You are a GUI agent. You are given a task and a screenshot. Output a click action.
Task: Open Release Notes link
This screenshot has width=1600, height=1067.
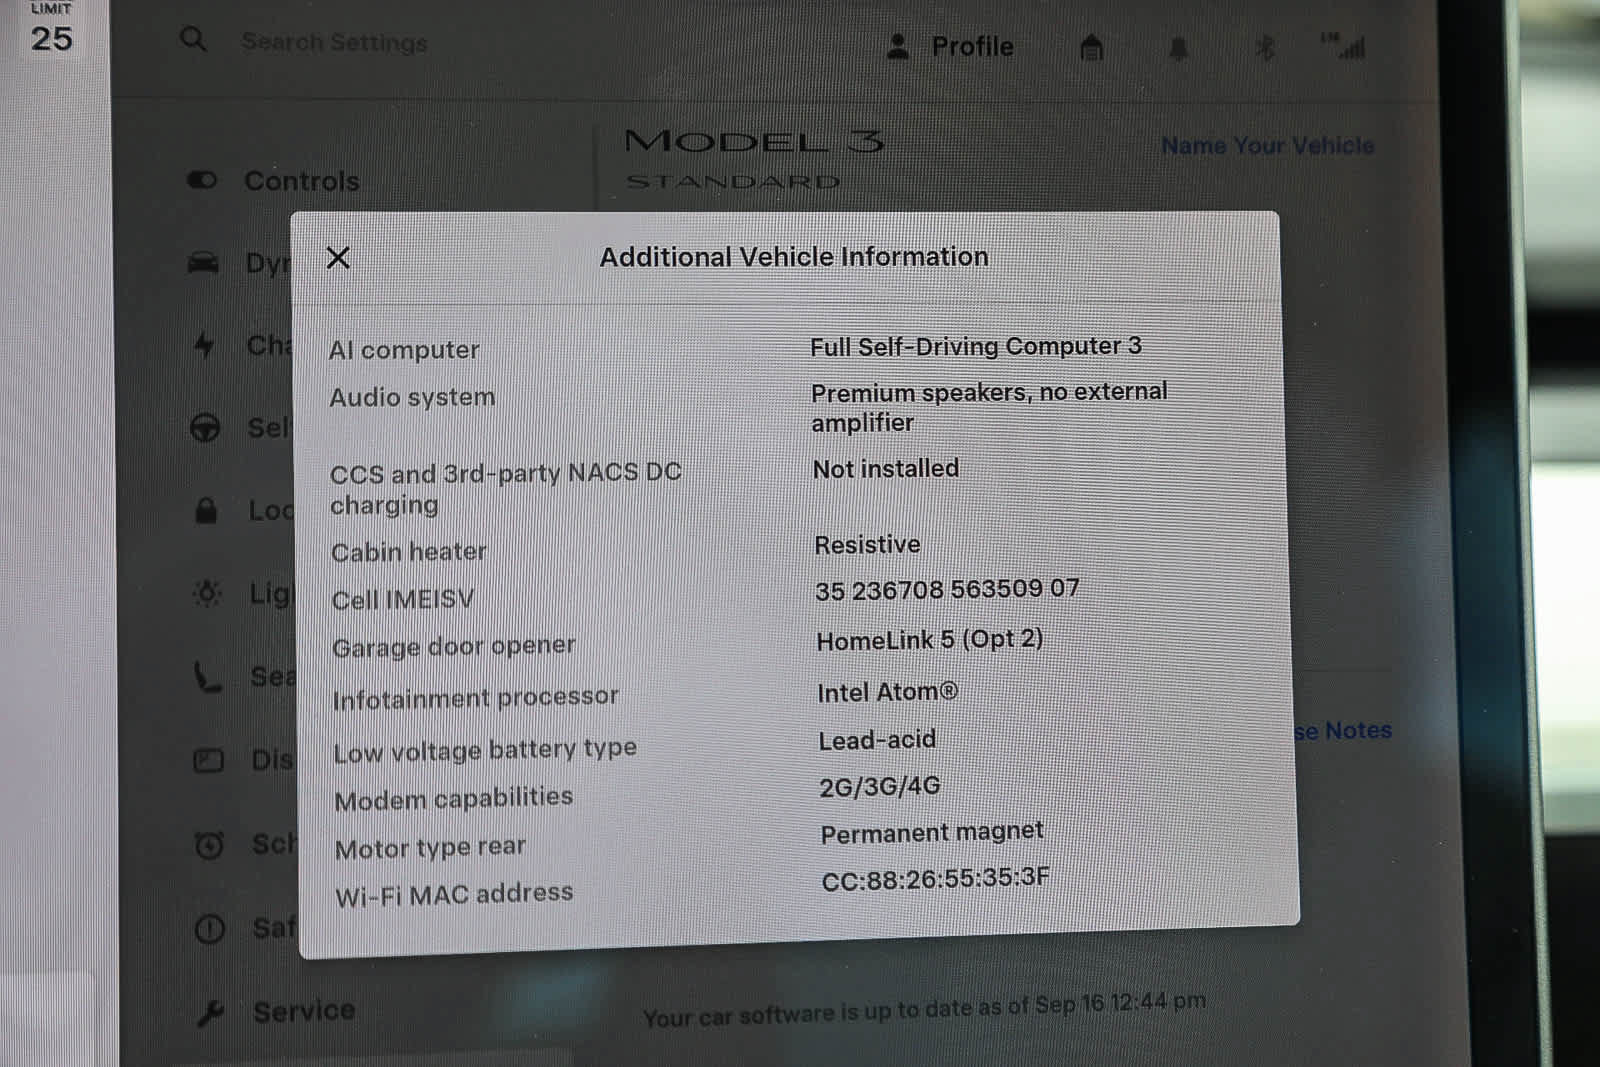1343,731
